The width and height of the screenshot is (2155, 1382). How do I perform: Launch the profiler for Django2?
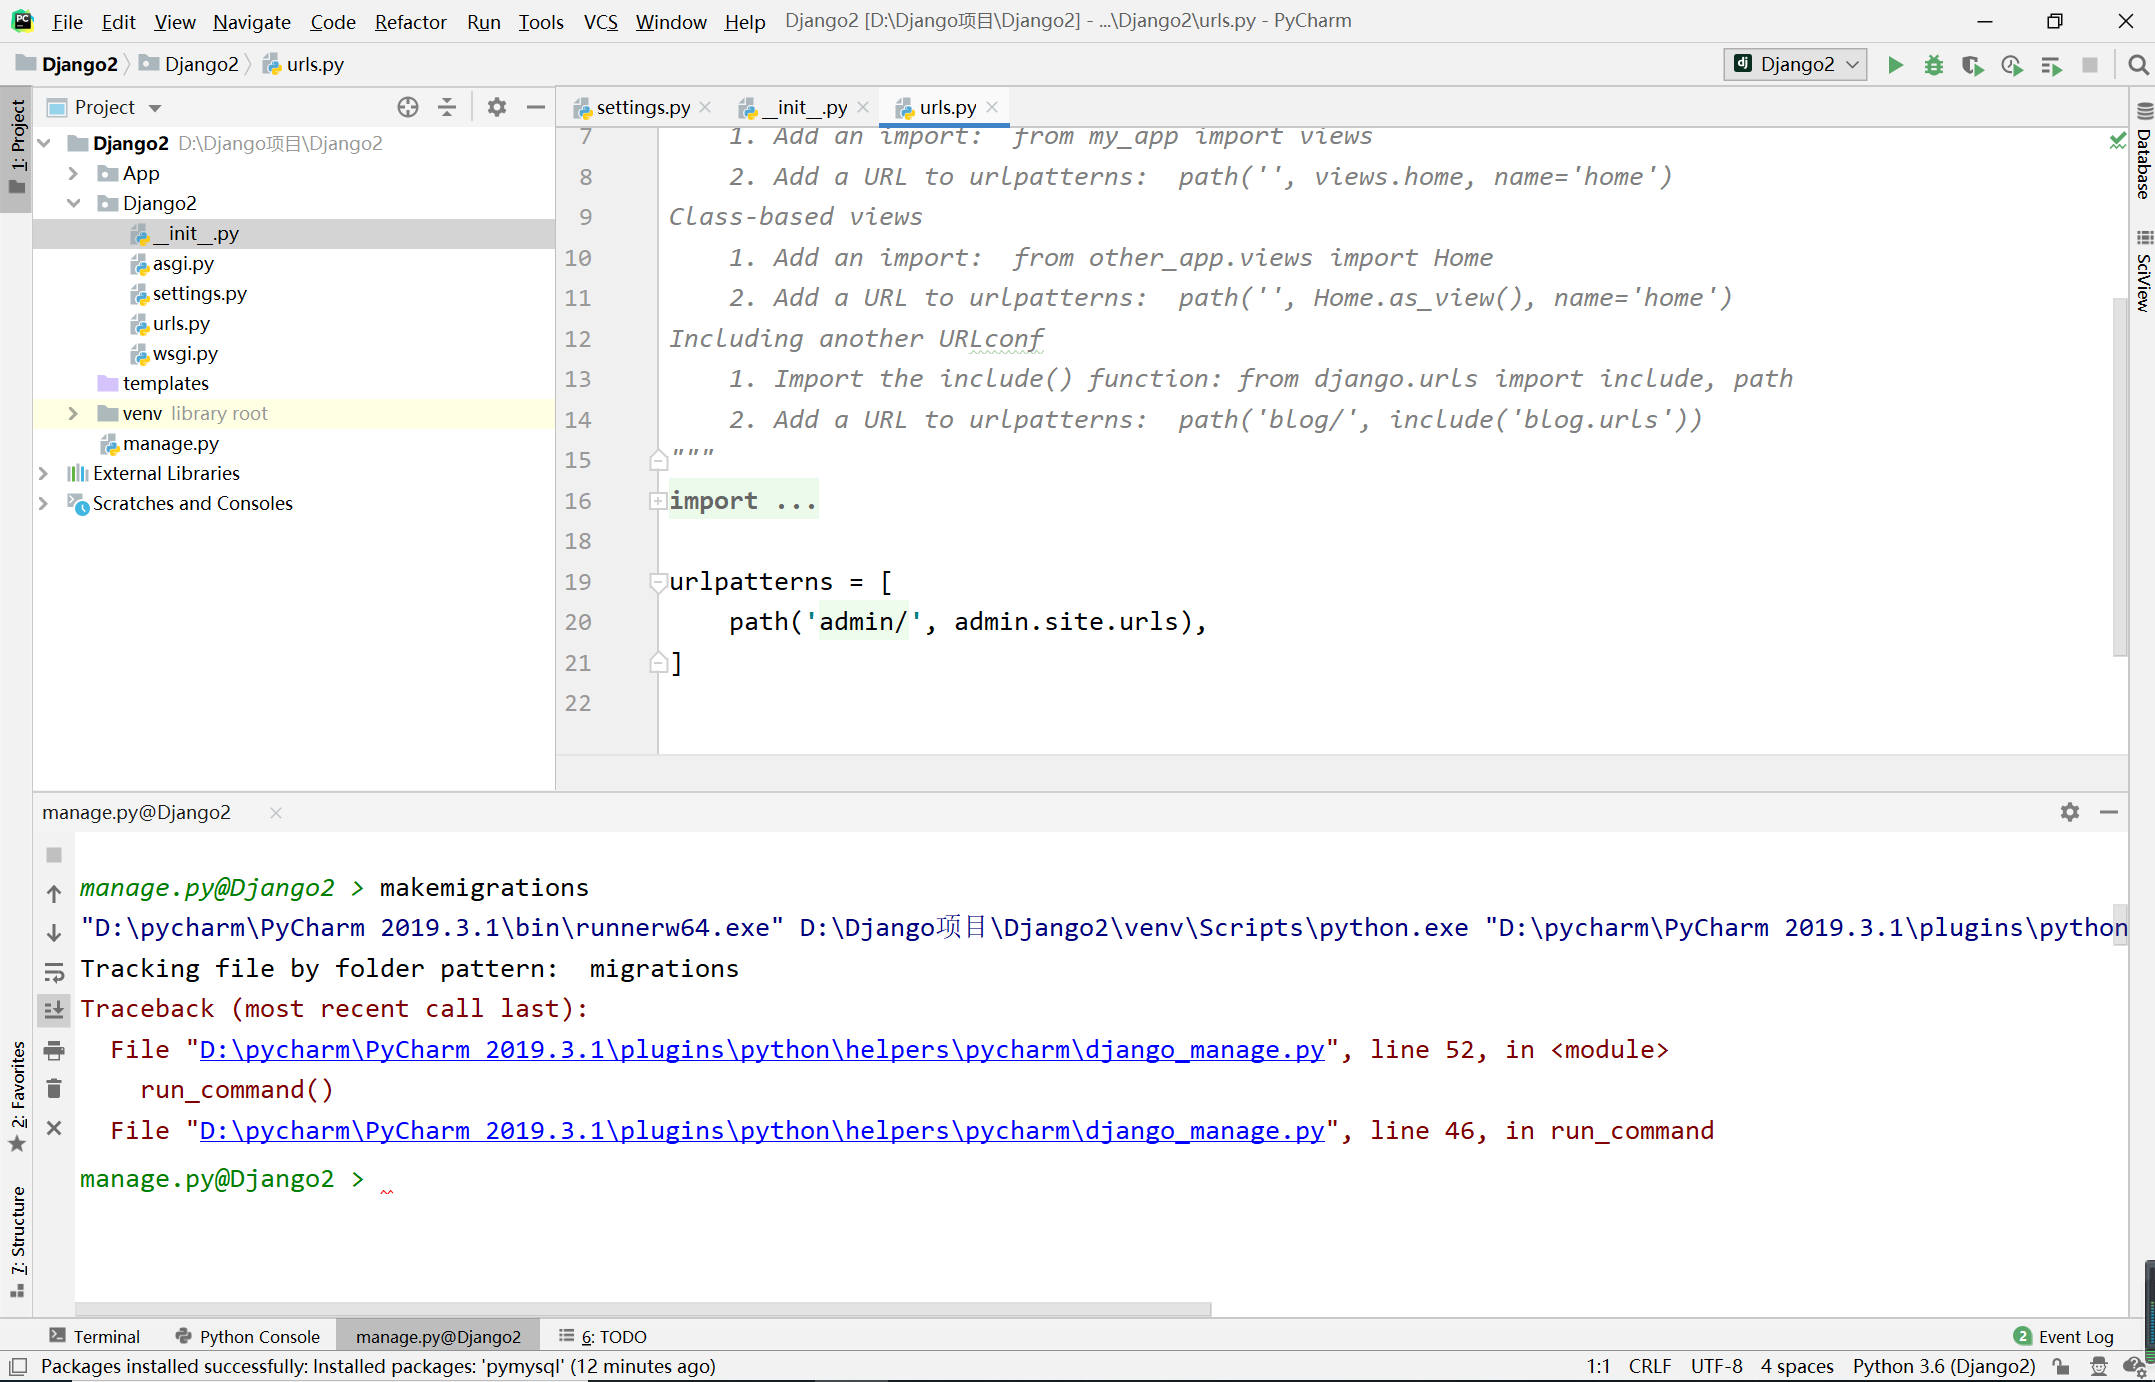tap(2012, 65)
